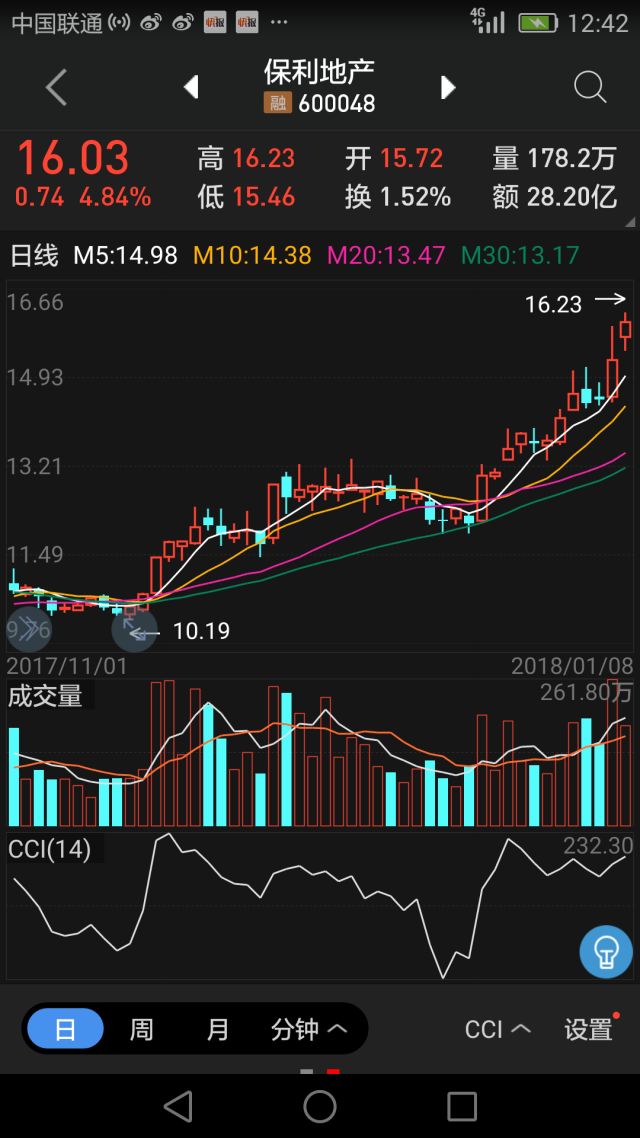This screenshot has width=640, height=1138.
Task: Tap stock code 600048
Action: point(337,103)
